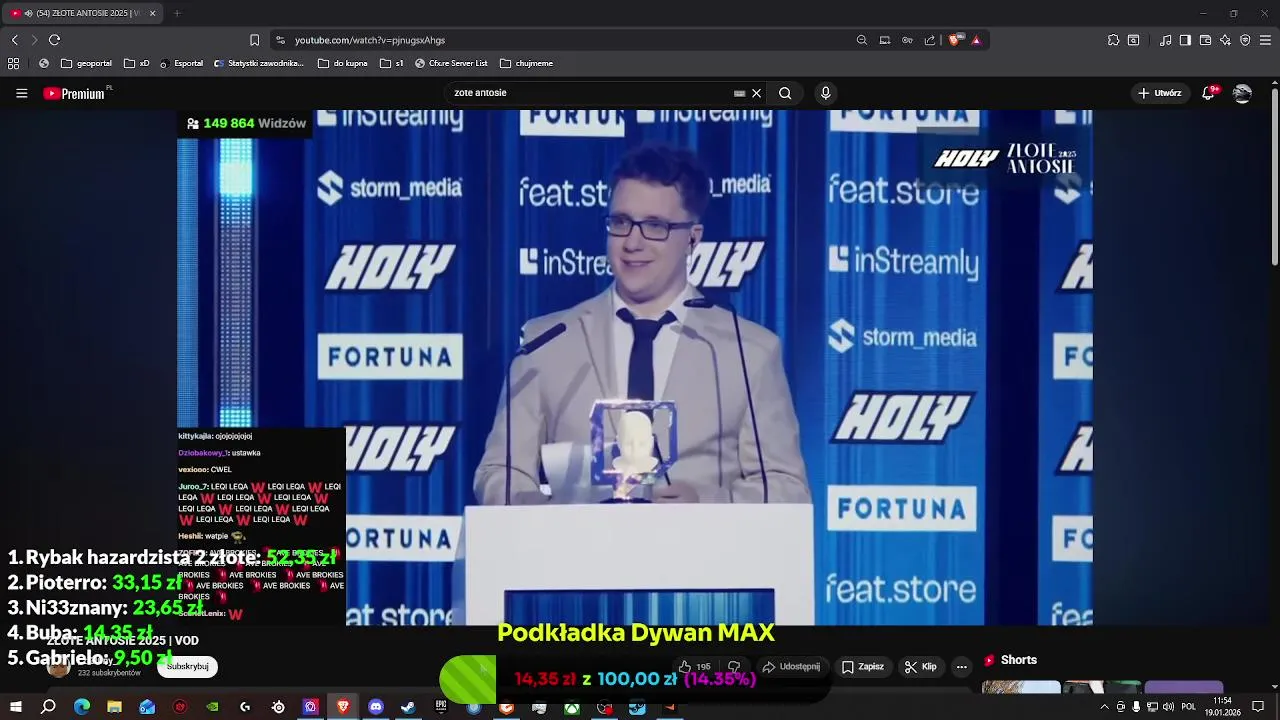Image resolution: width=1280 pixels, height=720 pixels.
Task: Open the Windows notification center
Action: click(x=1258, y=707)
